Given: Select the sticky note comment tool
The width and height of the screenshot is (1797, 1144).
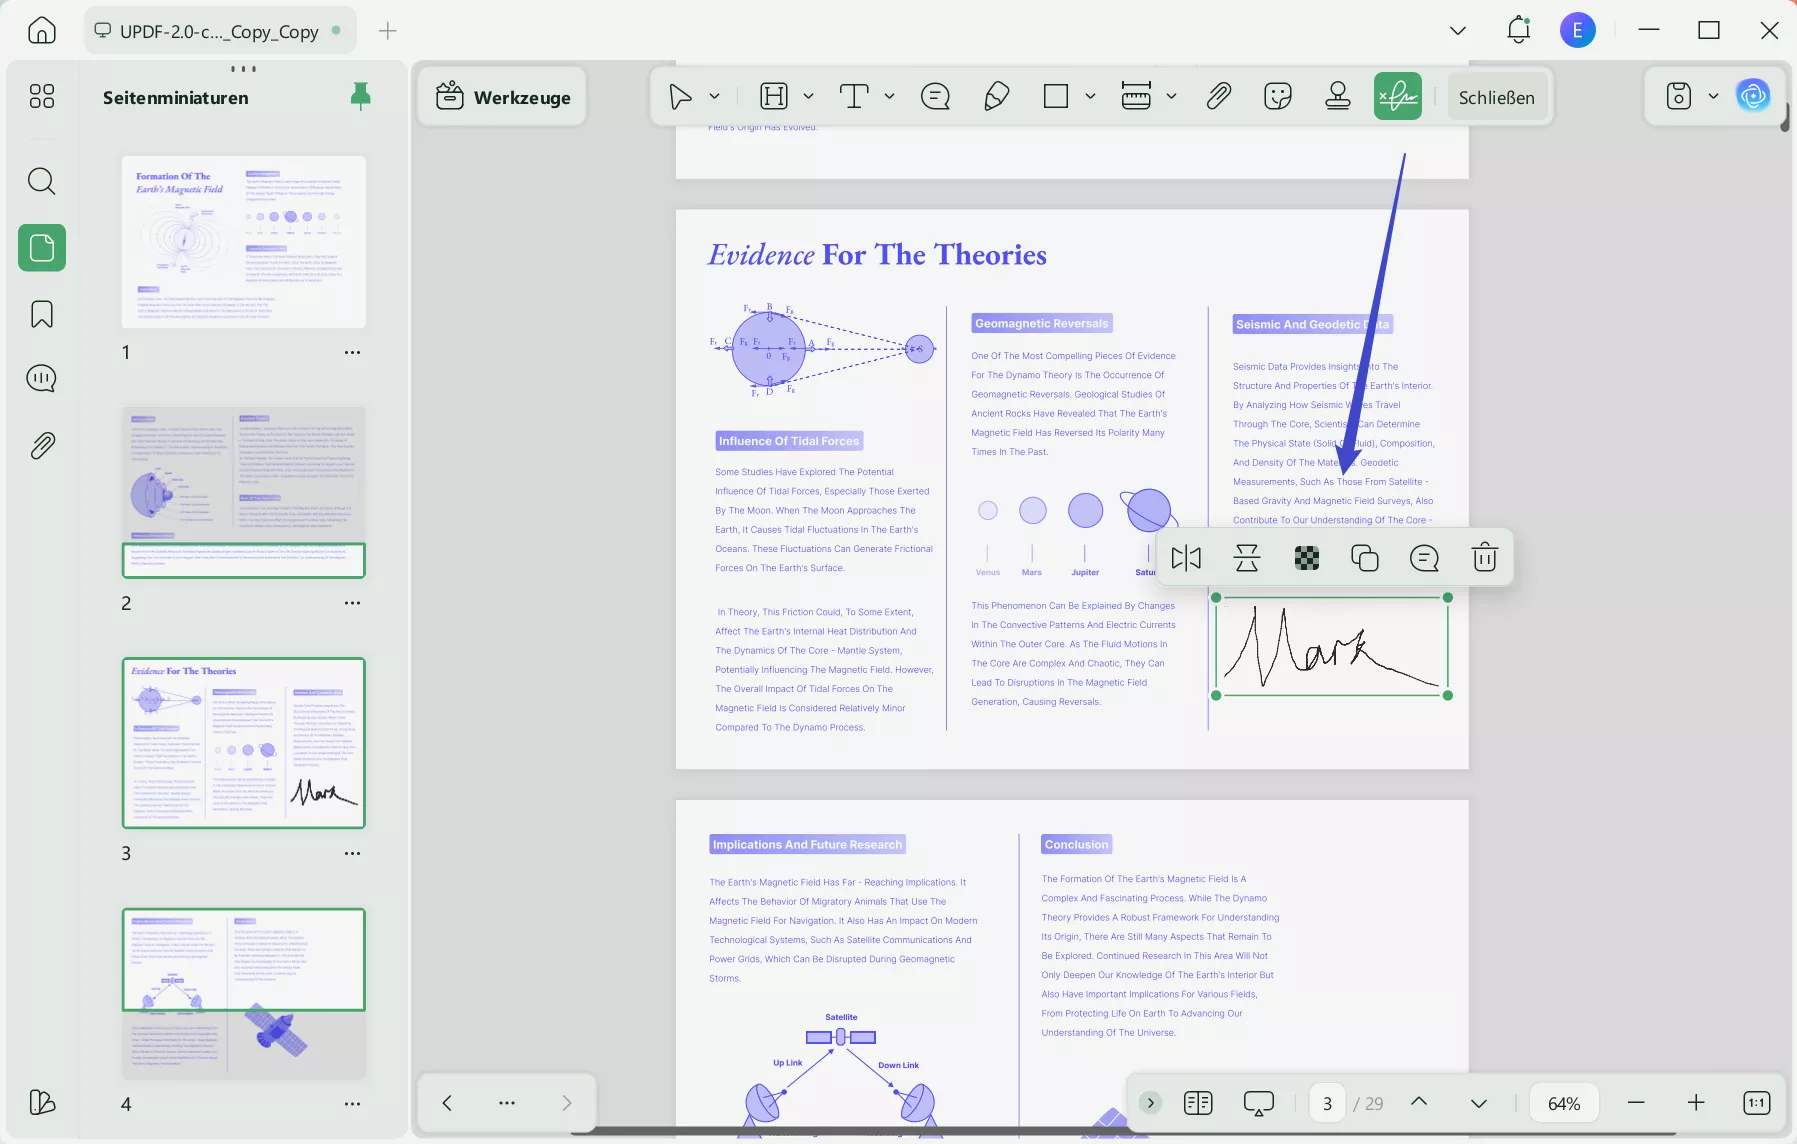Looking at the screenshot, I should click(935, 96).
